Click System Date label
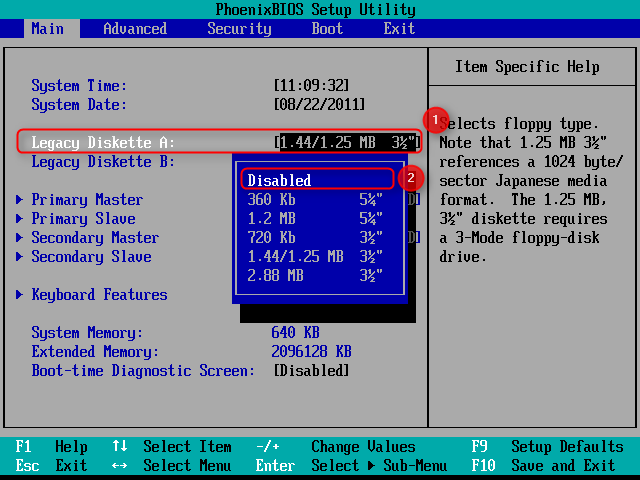This screenshot has height=480, width=640. [79, 104]
